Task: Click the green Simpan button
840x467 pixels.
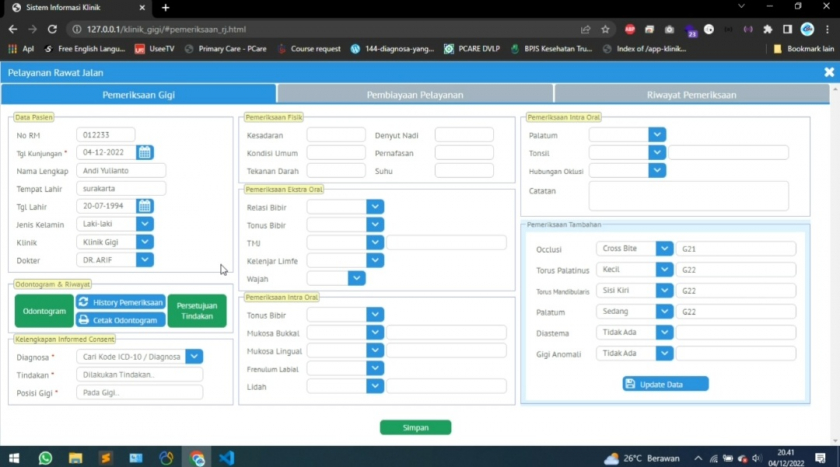Action: pos(415,427)
